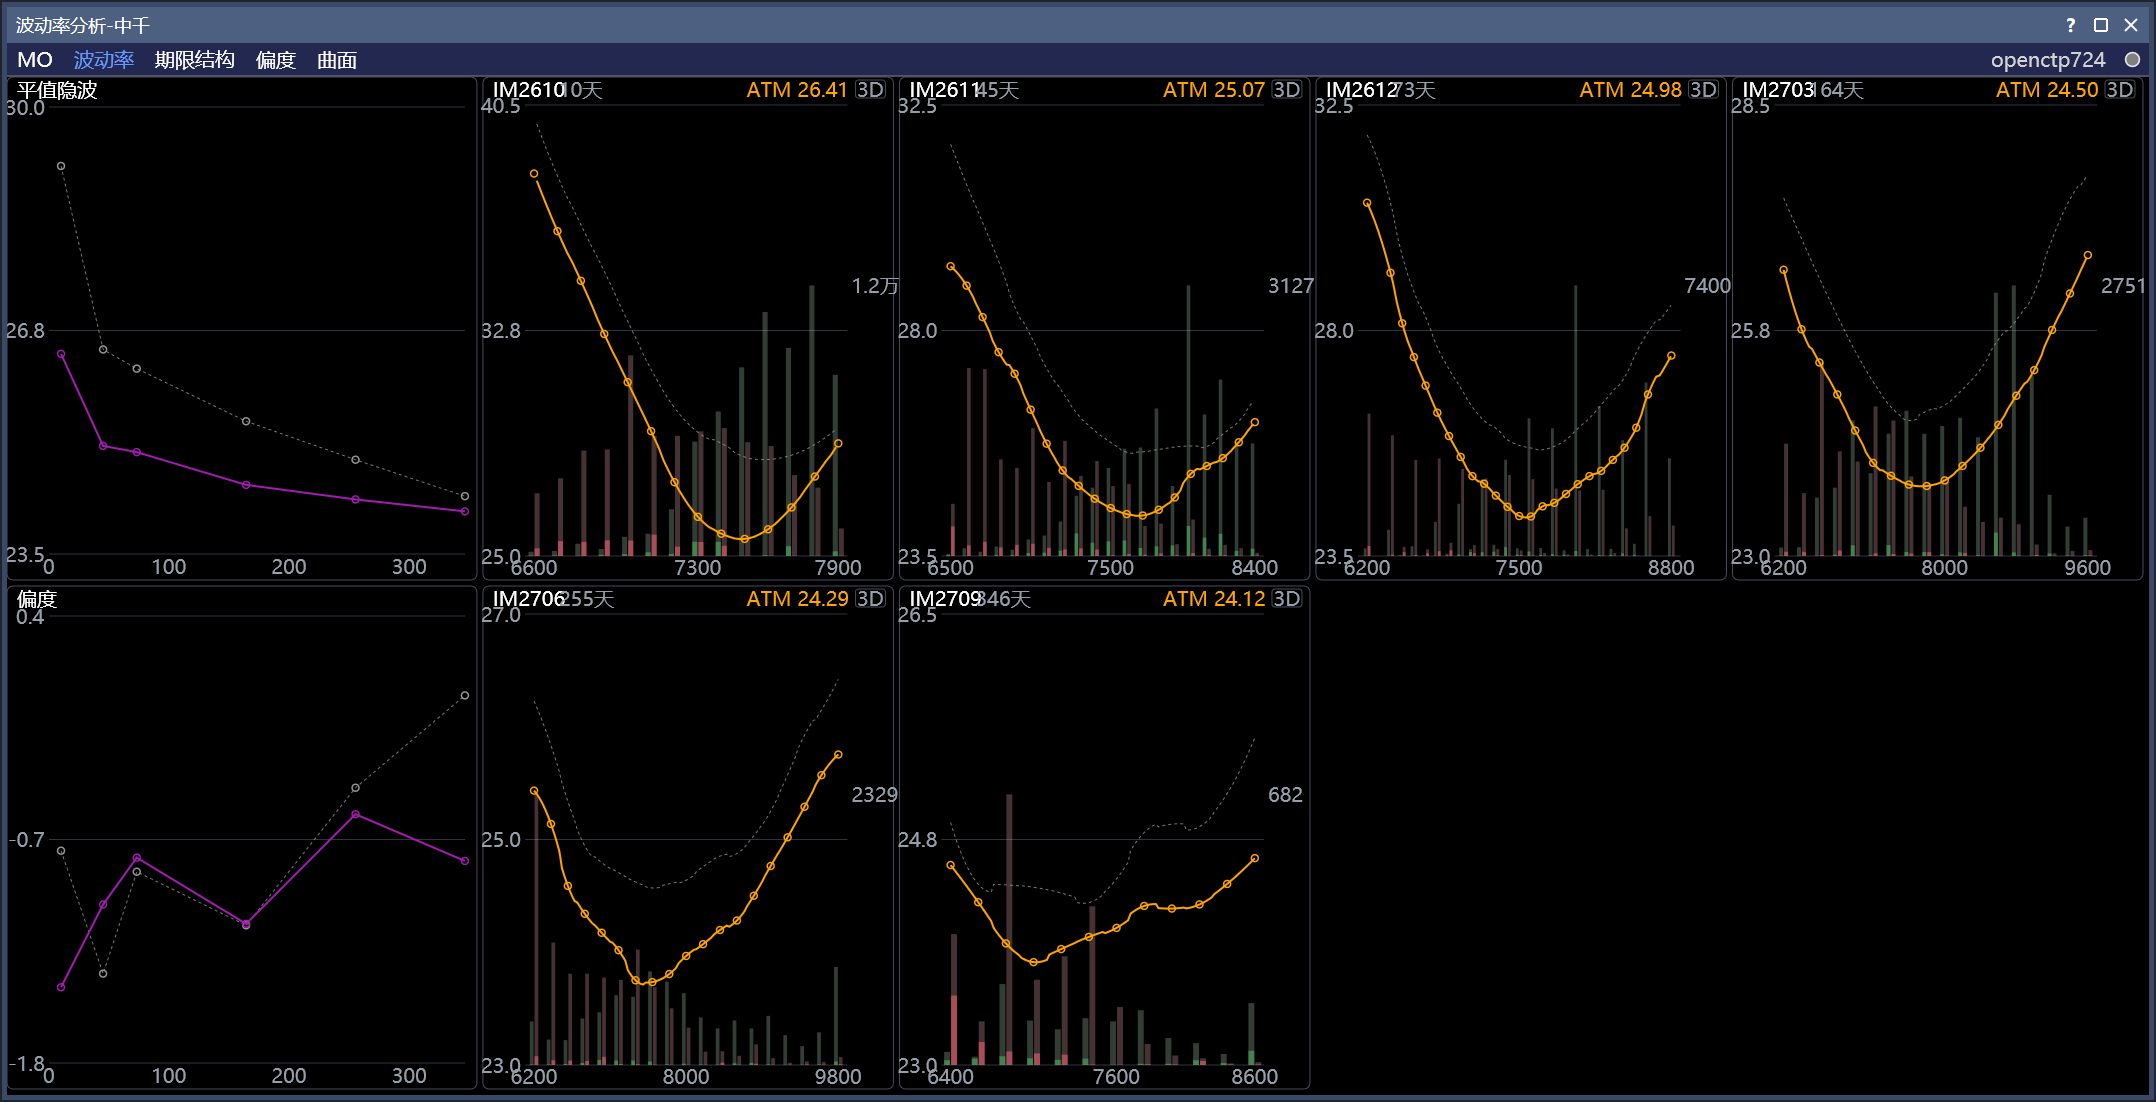
Task: Toggle 3D view on IM2611 chart
Action: coord(1286,90)
